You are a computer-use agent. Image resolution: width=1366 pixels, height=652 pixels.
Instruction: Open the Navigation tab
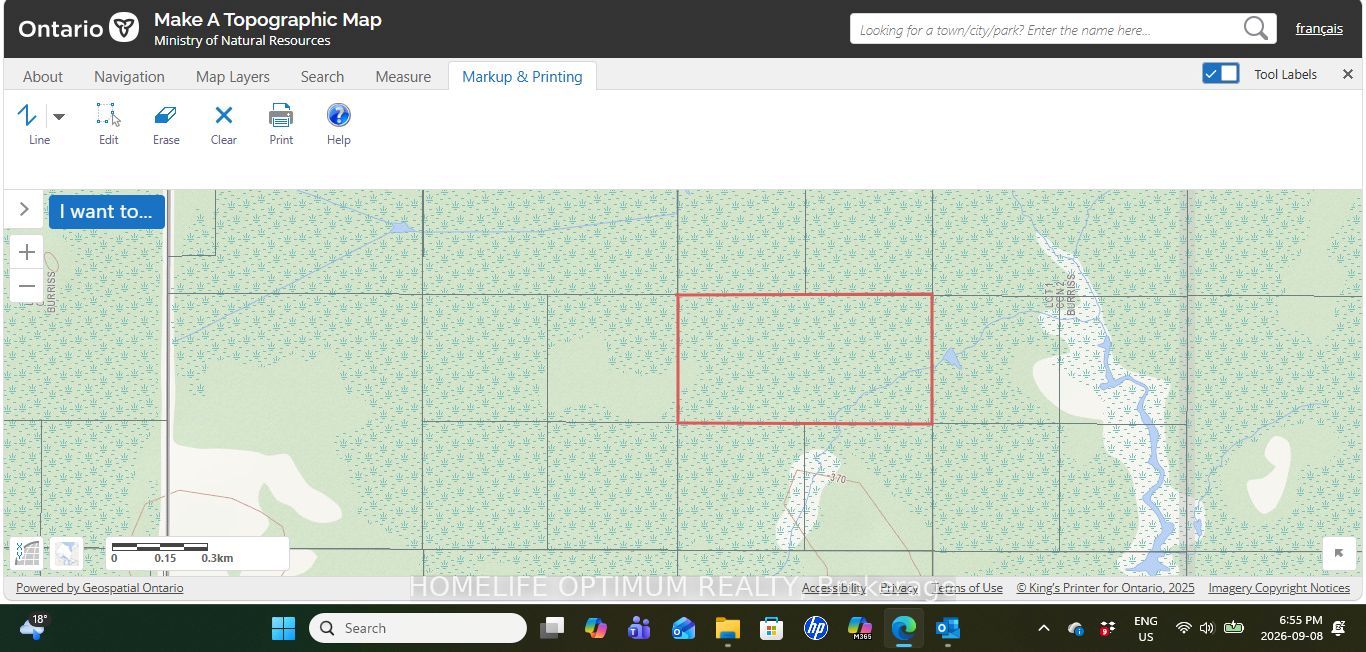tap(129, 76)
